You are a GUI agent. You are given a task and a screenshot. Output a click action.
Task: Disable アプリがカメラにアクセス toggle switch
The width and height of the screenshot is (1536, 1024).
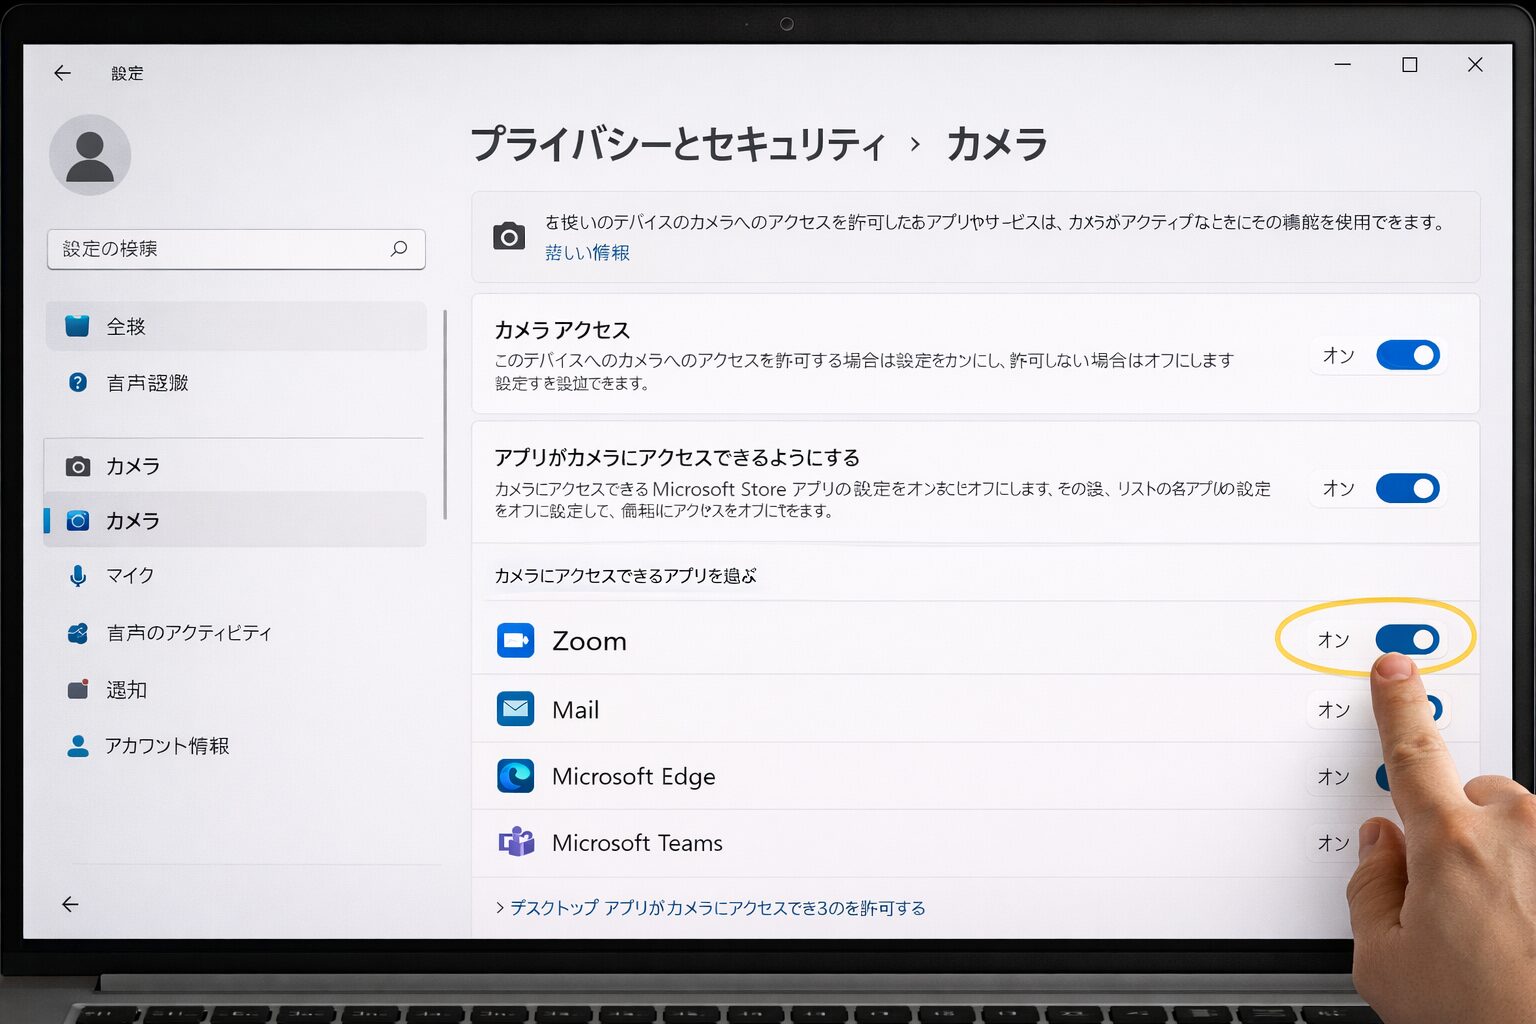coord(1407,488)
